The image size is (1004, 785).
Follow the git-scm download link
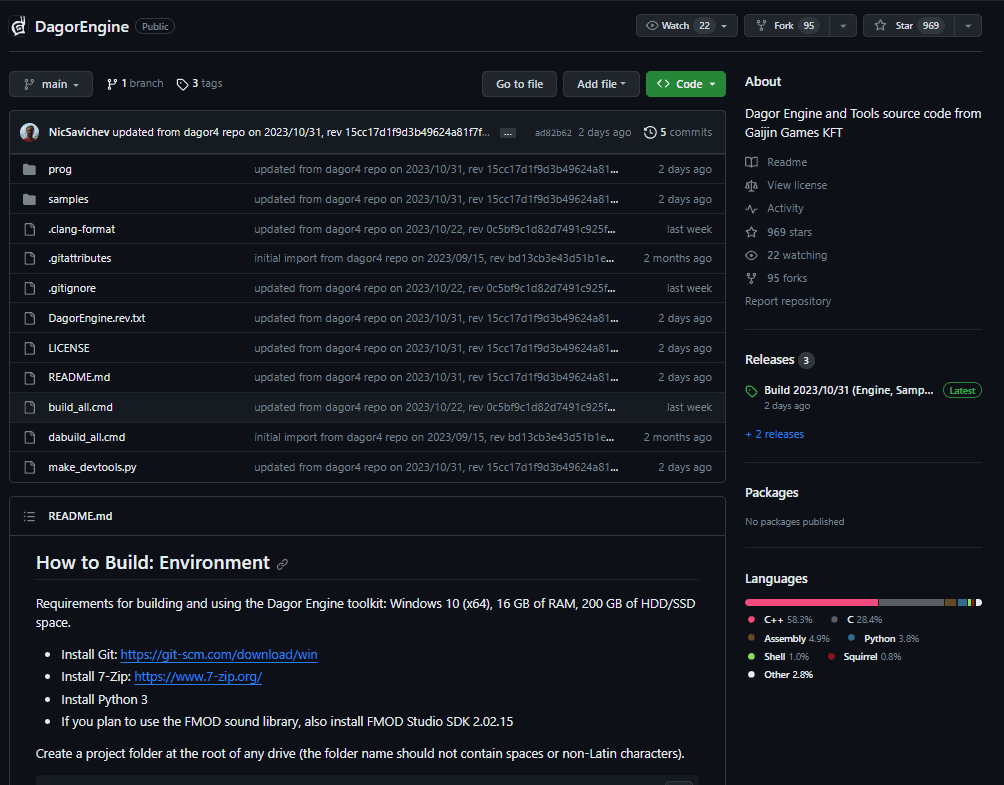(218, 654)
